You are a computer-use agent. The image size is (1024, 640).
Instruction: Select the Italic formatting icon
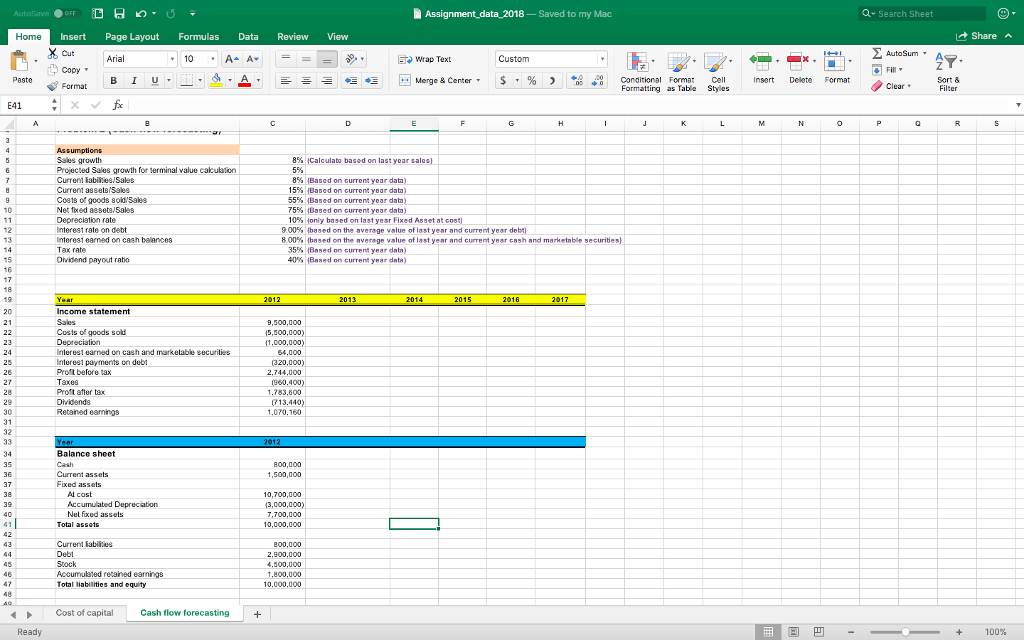click(133, 79)
